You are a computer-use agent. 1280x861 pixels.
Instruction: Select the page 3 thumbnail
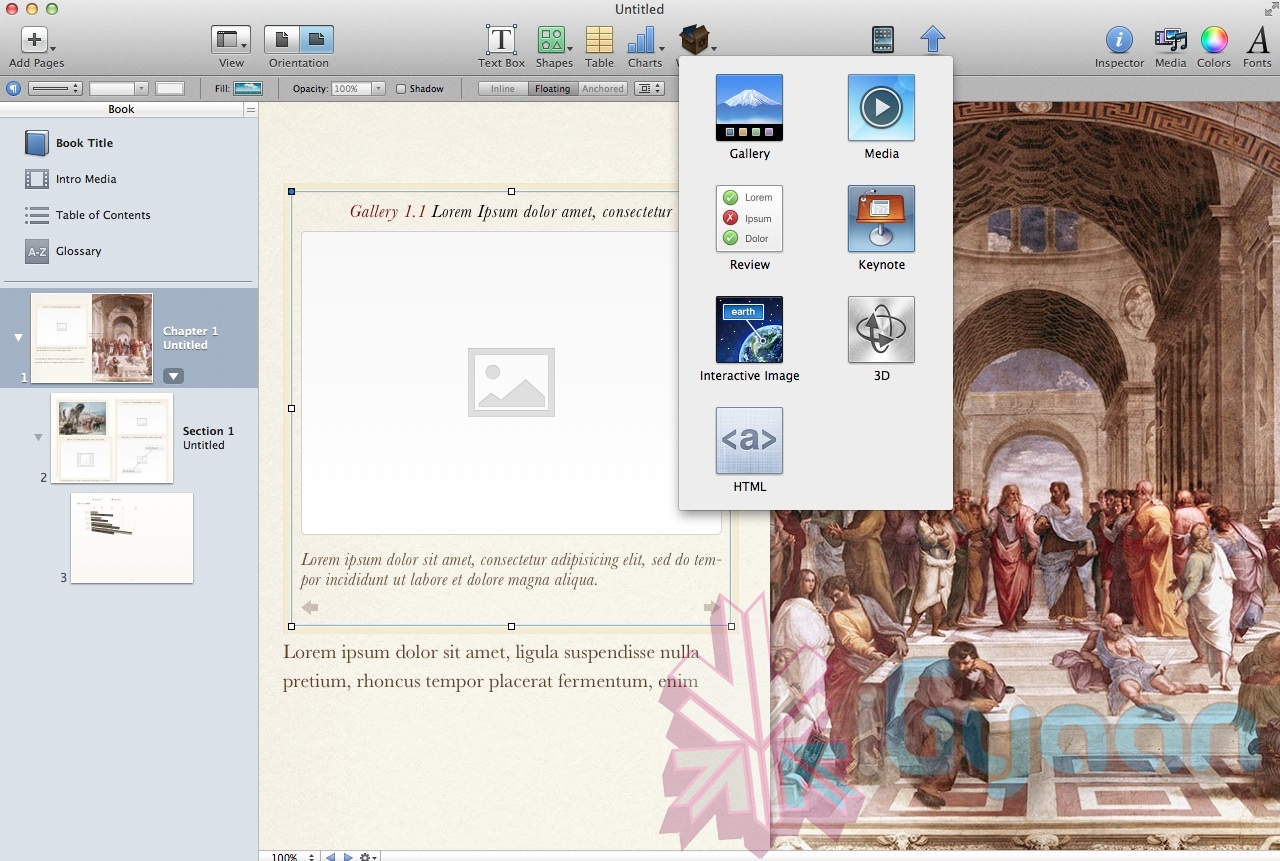tap(131, 538)
